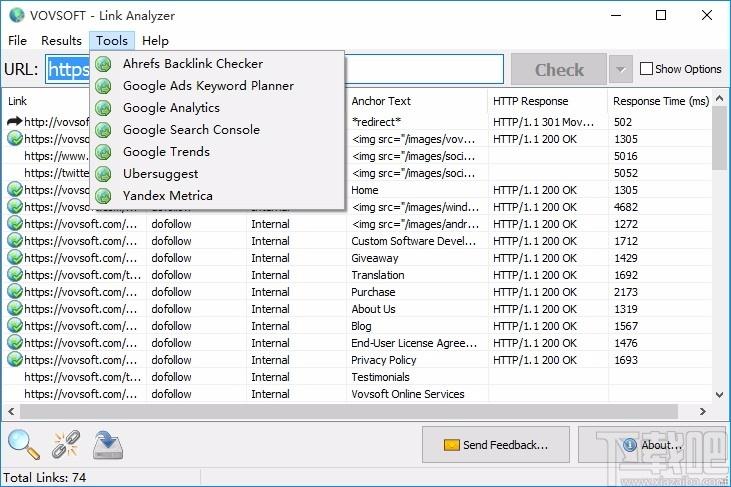This screenshot has height=487, width=731.
Task: Sort by Response Time (ms) column header
Action: [661, 101]
